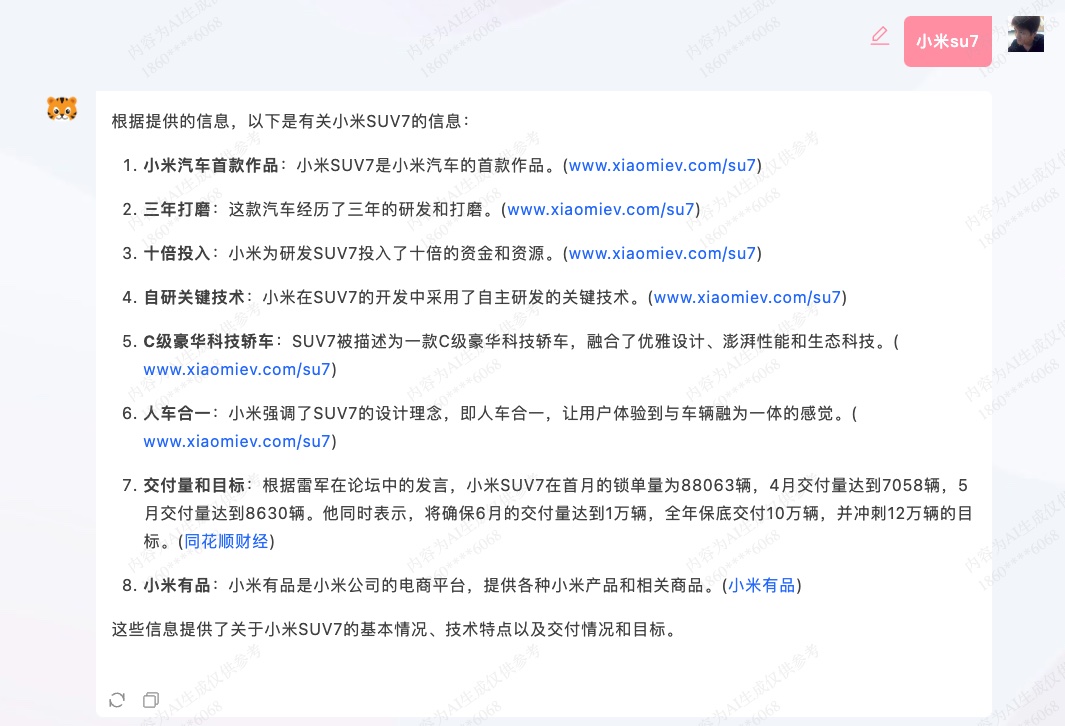
Task: Click the closing summary sentence
Action: pos(395,629)
